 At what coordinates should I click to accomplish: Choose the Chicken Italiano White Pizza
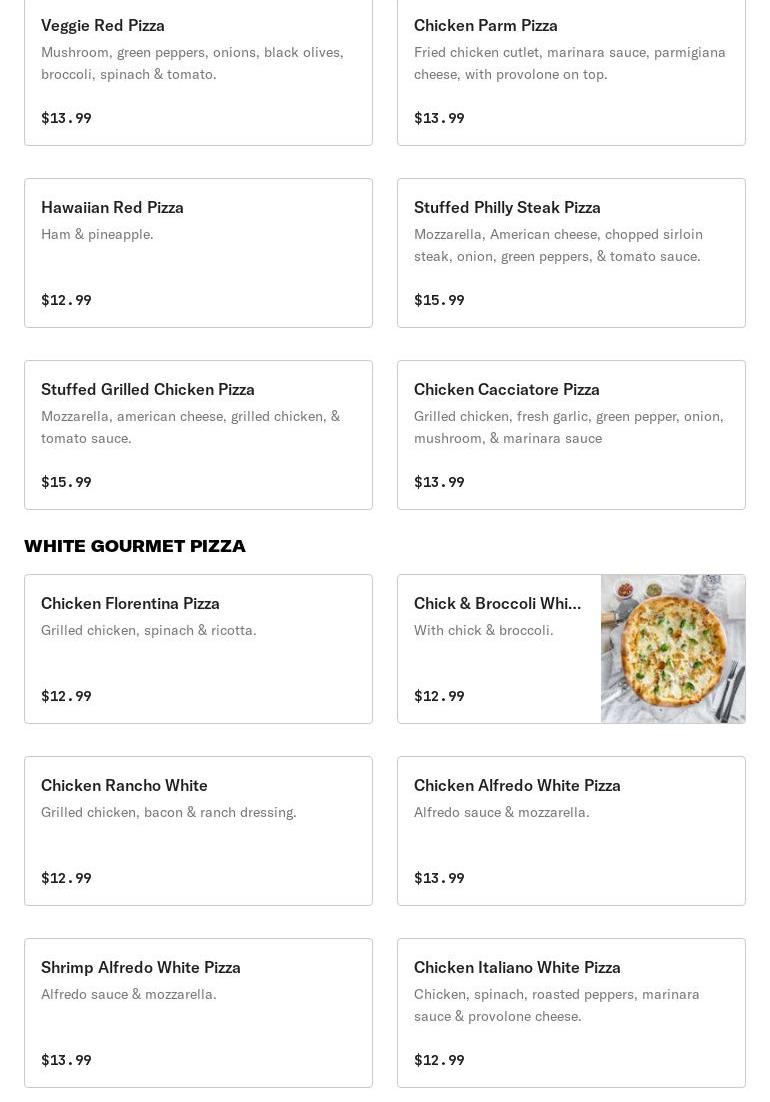[571, 1012]
